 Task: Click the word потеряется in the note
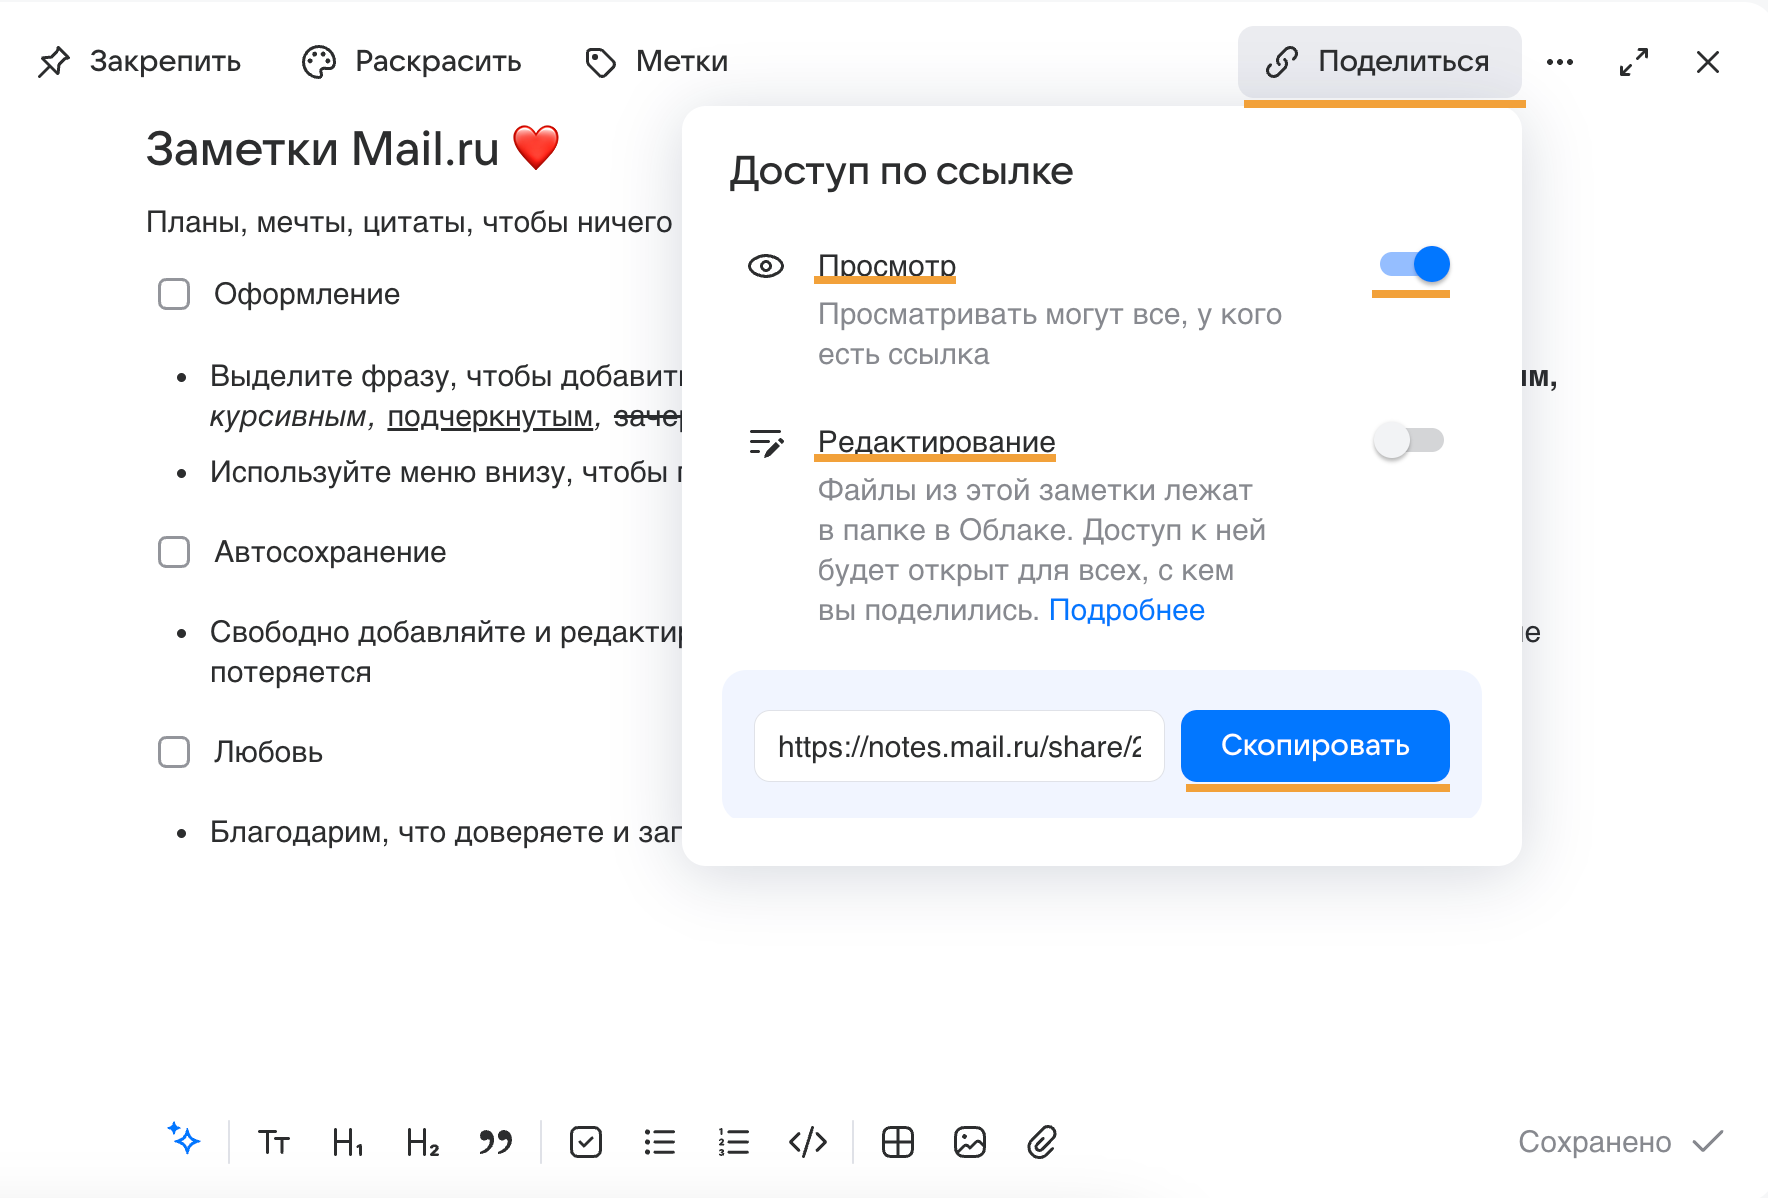290,672
